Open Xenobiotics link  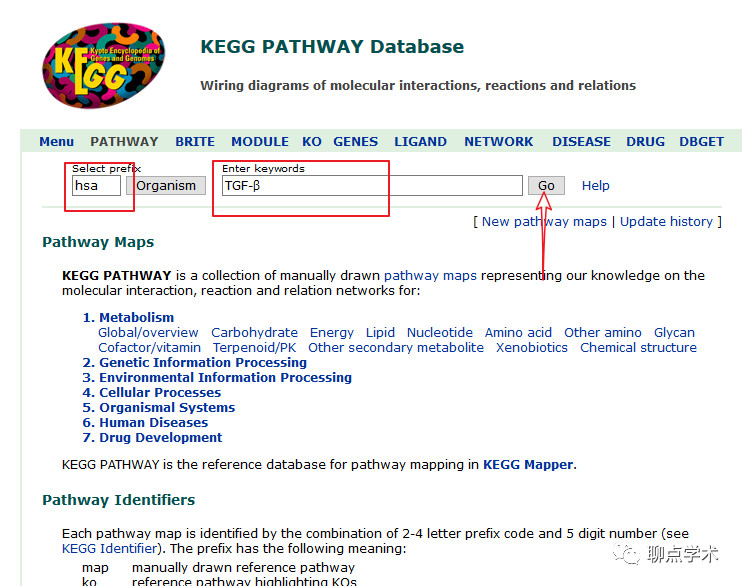[x=532, y=348]
